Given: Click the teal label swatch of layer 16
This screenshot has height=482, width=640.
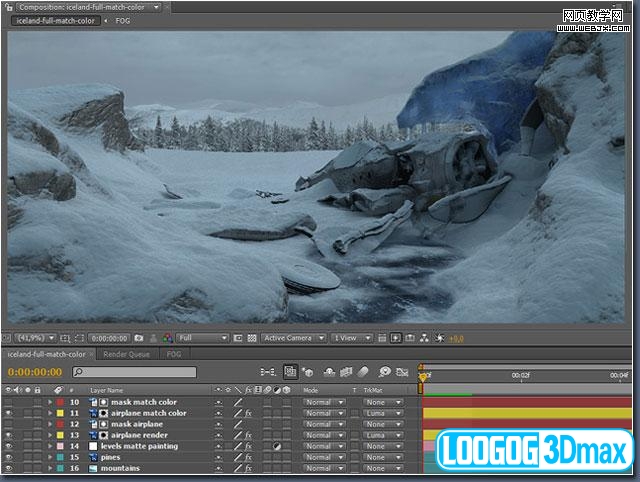Looking at the screenshot, I should click(60, 468).
